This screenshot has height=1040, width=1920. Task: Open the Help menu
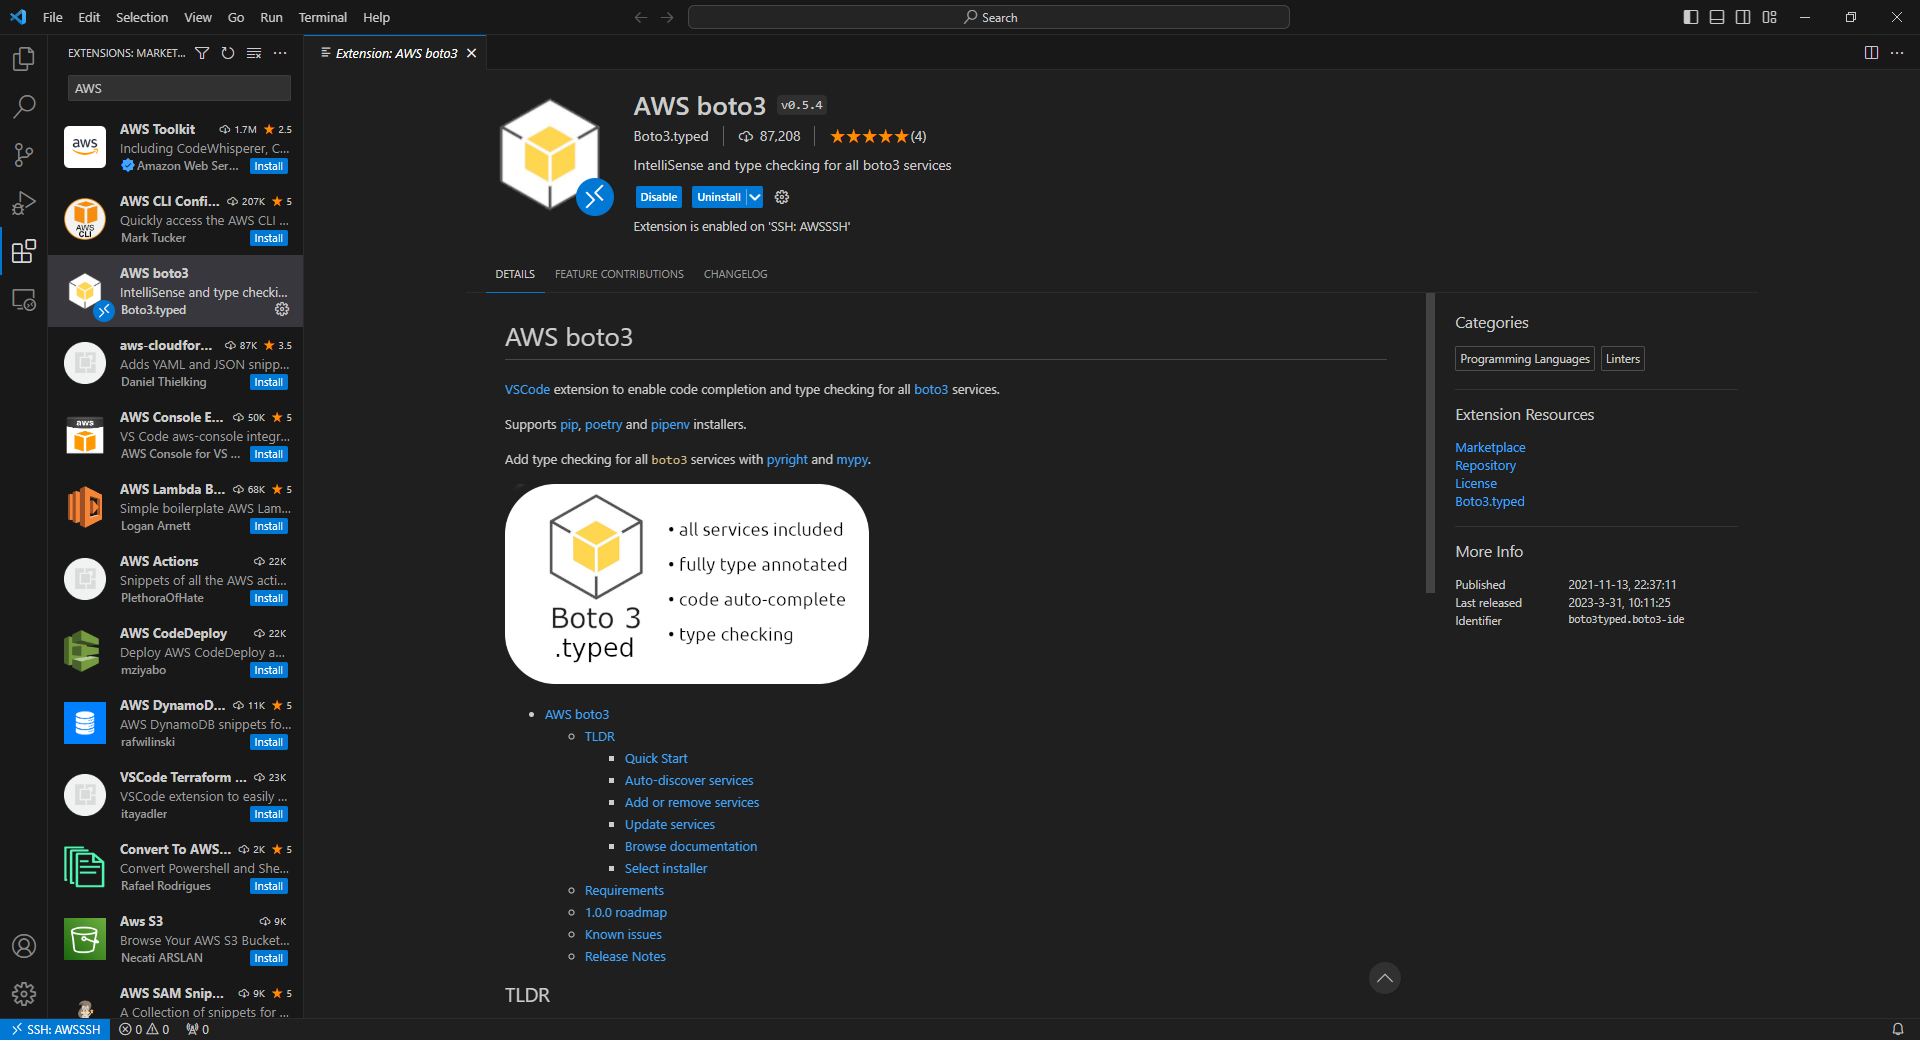click(x=376, y=17)
